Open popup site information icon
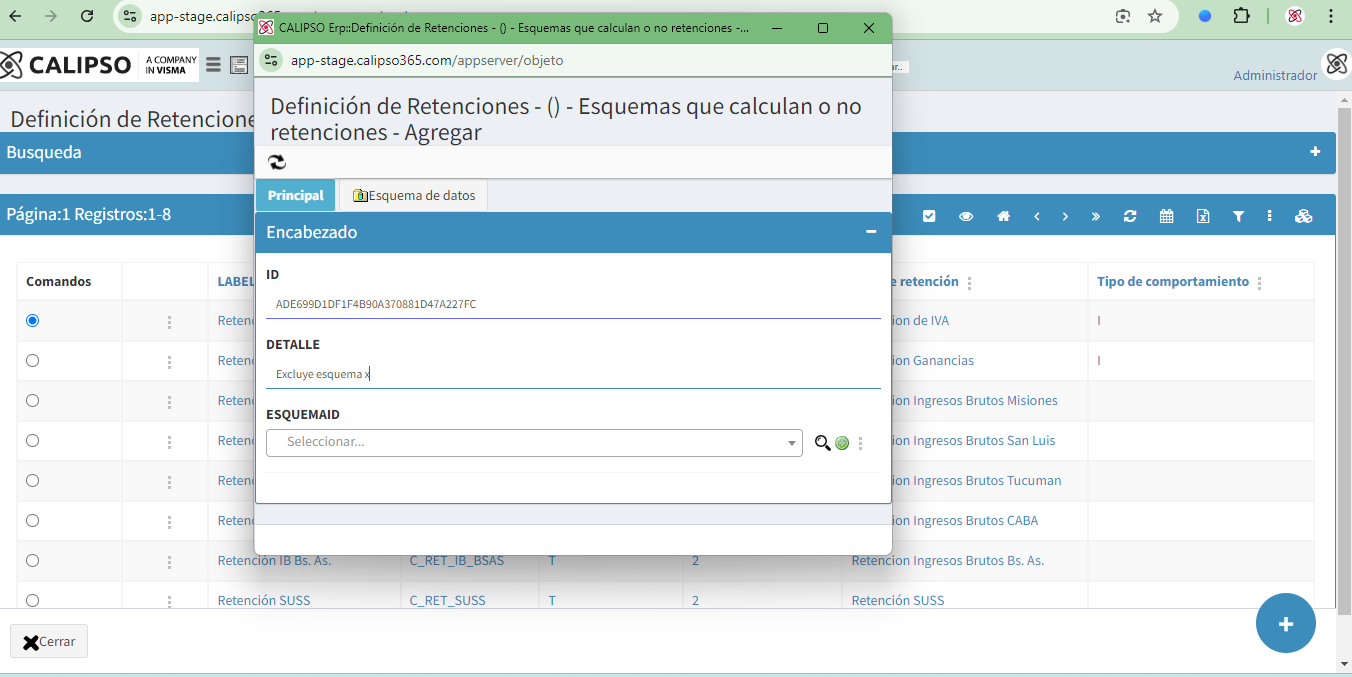The width and height of the screenshot is (1352, 677). (x=272, y=60)
